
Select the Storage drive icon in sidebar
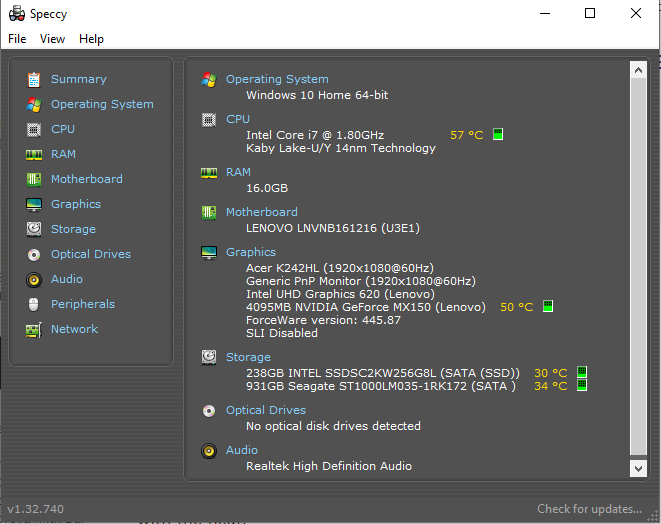point(34,229)
